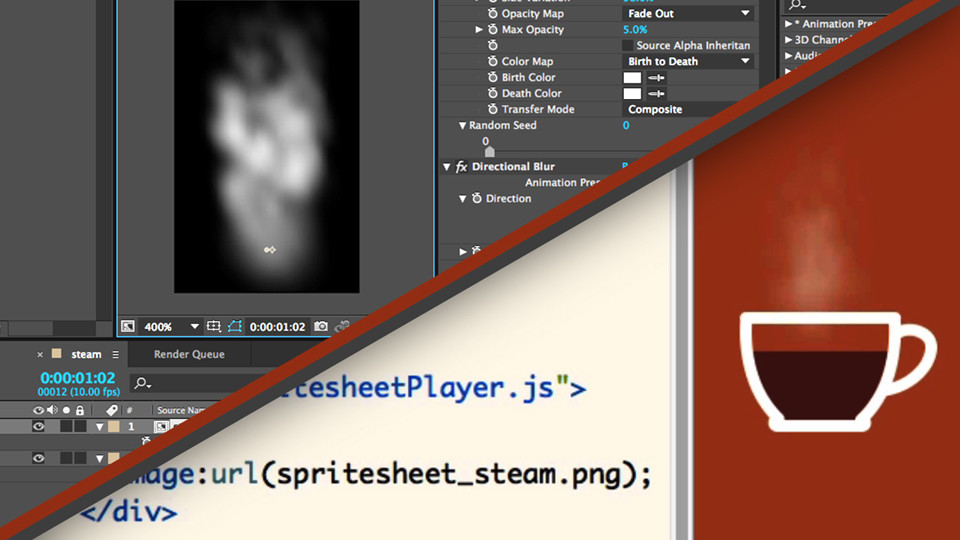
Task: Click the Max Opacity 5.0% value
Action: coord(635,29)
